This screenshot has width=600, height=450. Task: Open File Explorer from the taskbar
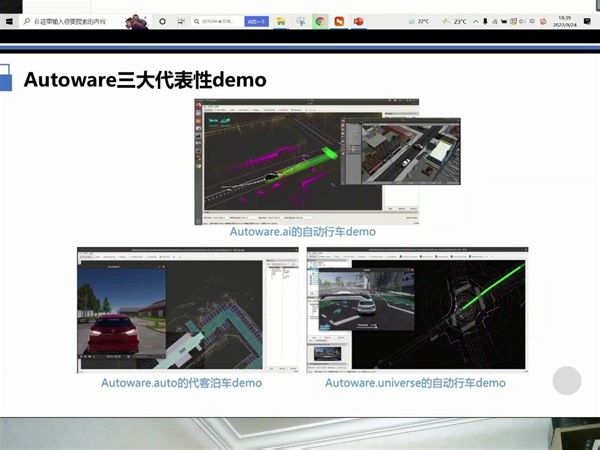281,21
